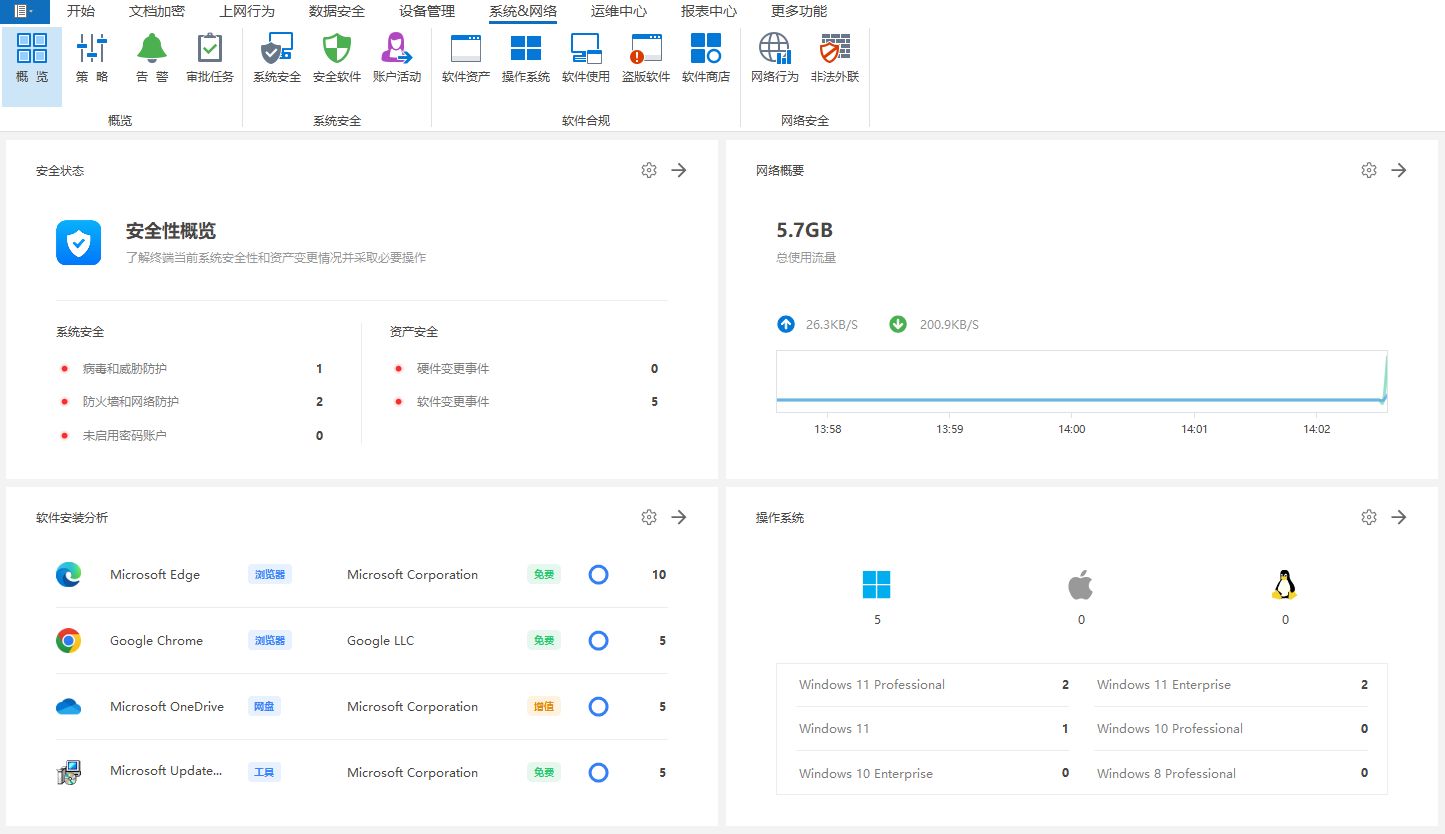Viewport: 1445px width, 834px height.
Task: Switch to the 系统&网络 tab
Action: (523, 12)
